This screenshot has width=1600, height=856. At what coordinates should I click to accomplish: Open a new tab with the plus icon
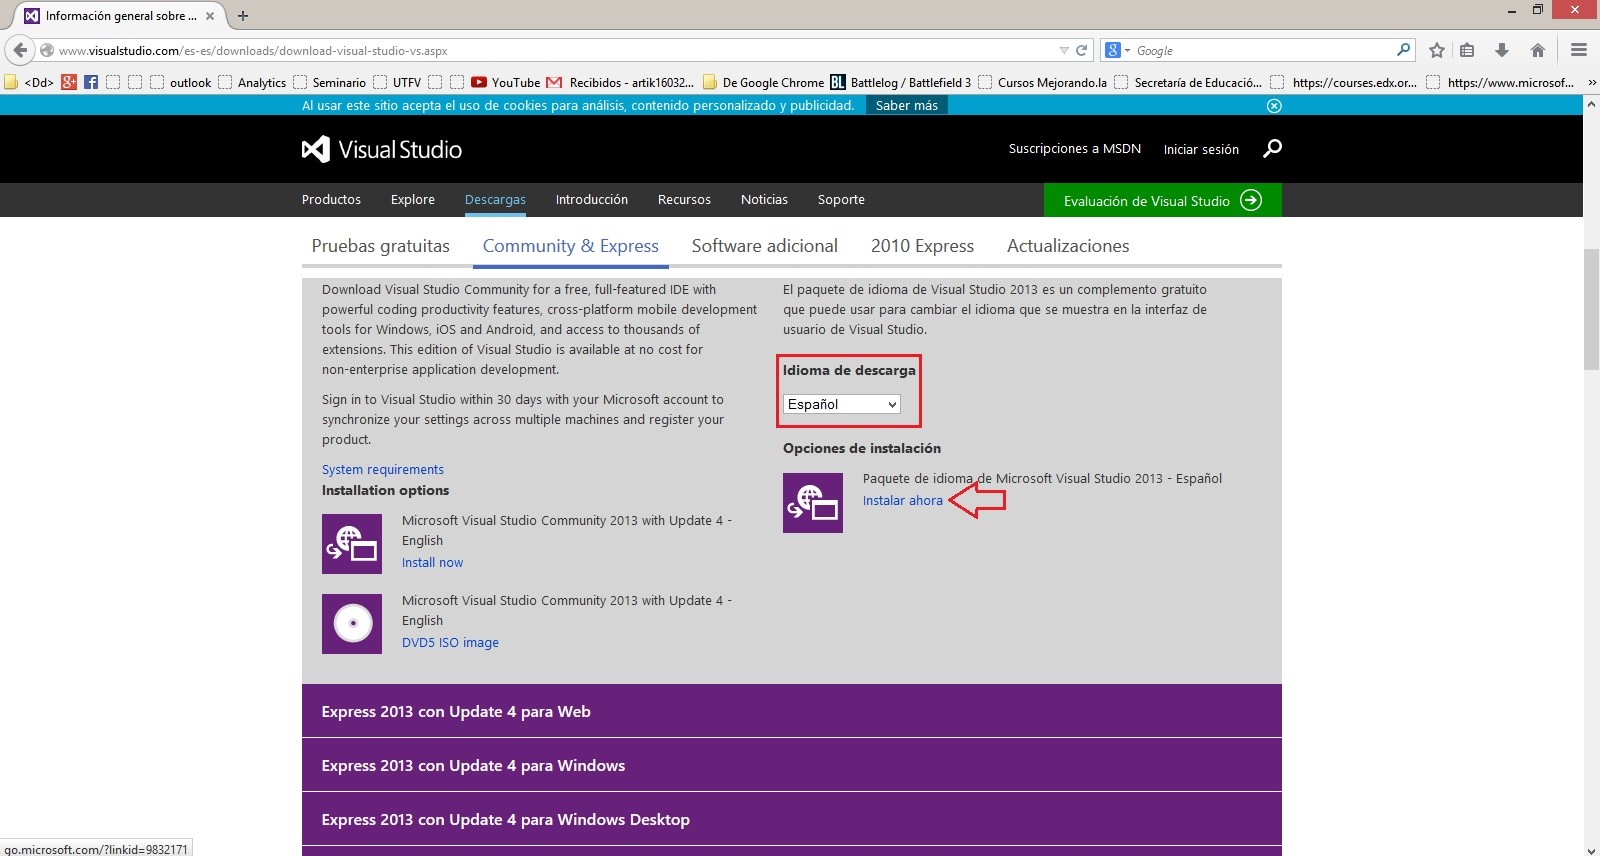243,16
